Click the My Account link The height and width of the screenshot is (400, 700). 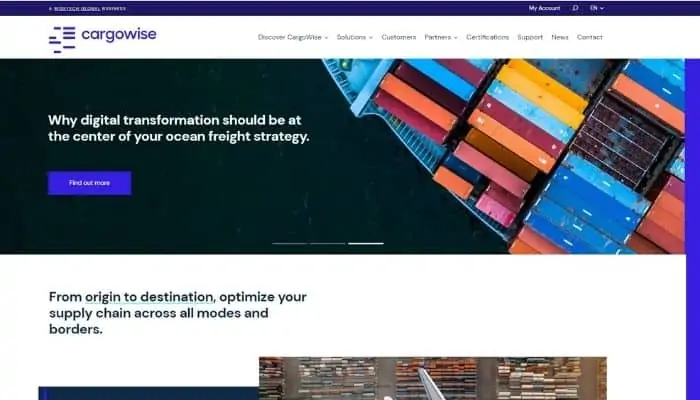pyautogui.click(x=544, y=8)
